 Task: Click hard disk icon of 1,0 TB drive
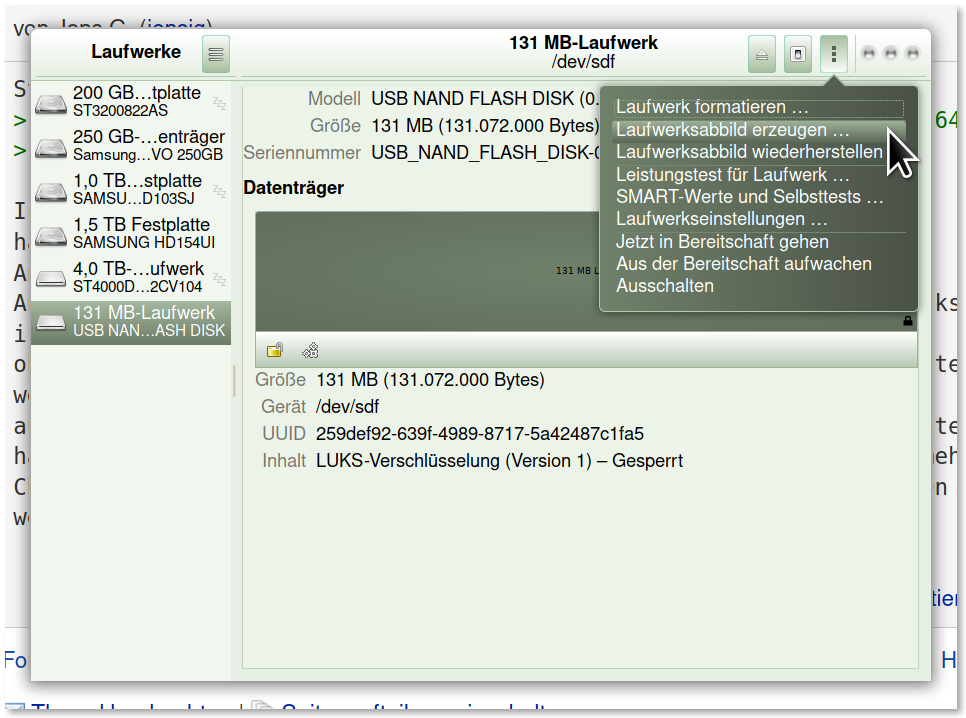(x=51, y=191)
